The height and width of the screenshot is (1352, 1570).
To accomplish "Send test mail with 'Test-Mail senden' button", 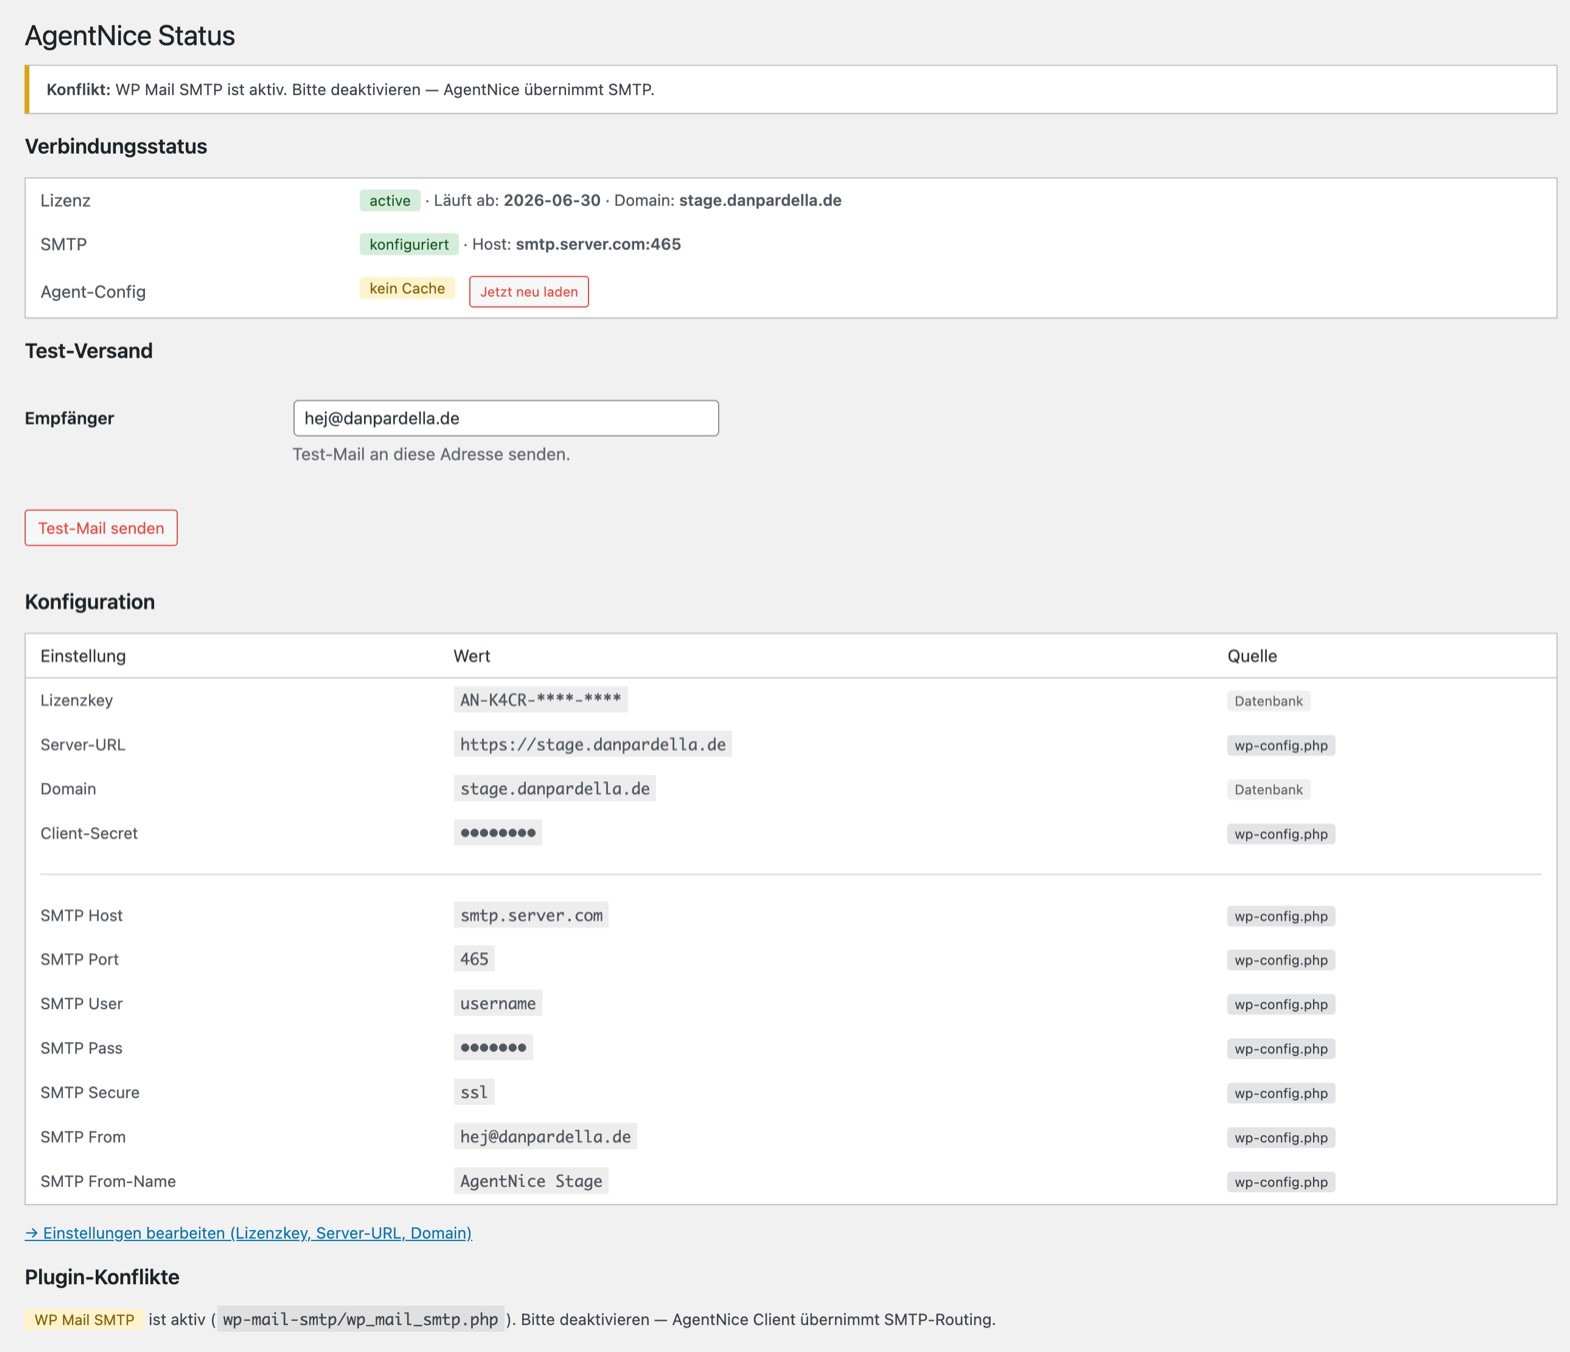I will pyautogui.click(x=101, y=528).
